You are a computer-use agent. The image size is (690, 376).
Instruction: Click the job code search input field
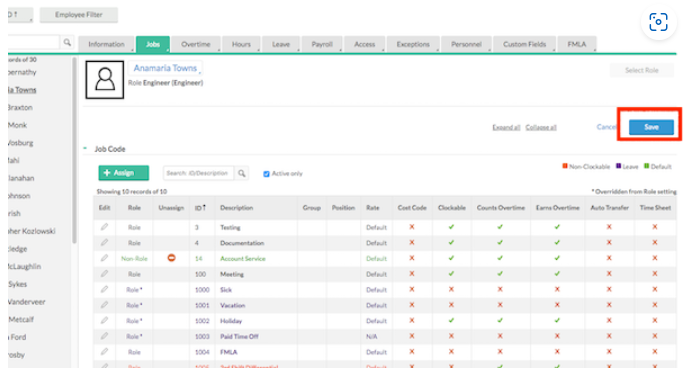point(198,173)
